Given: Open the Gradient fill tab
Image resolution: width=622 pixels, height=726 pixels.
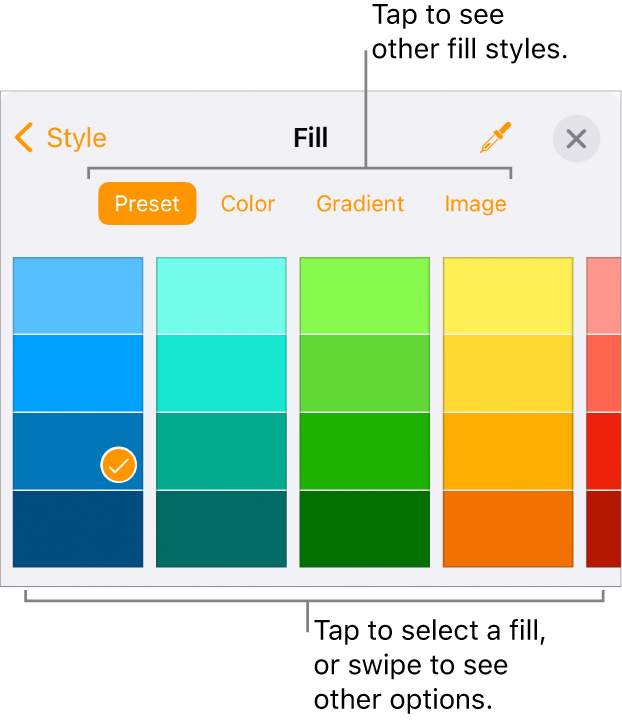Looking at the screenshot, I should click(360, 204).
